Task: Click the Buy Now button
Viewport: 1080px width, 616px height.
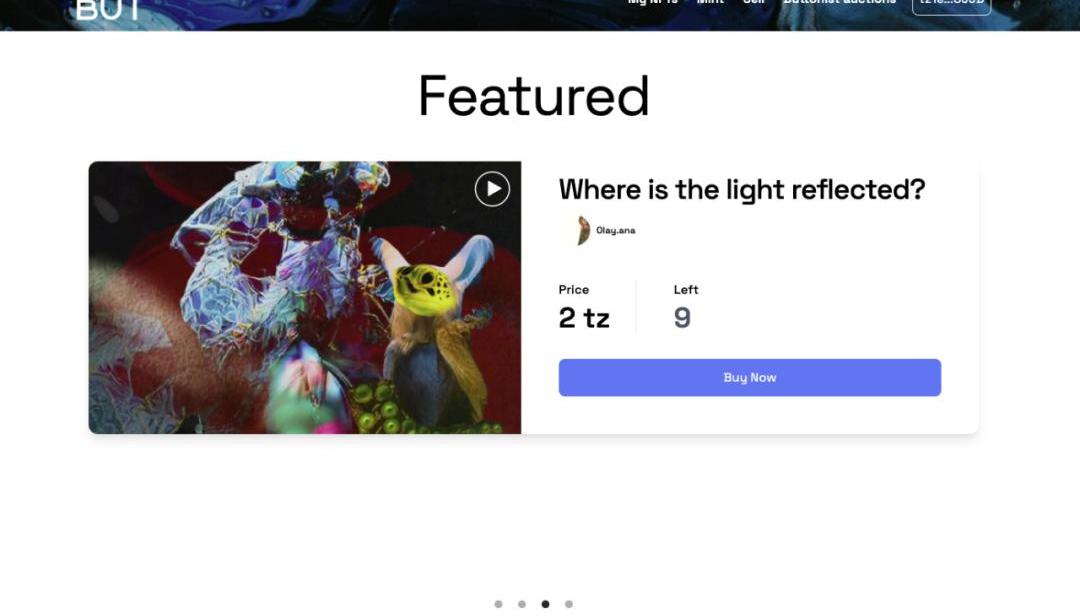Action: pos(749,378)
